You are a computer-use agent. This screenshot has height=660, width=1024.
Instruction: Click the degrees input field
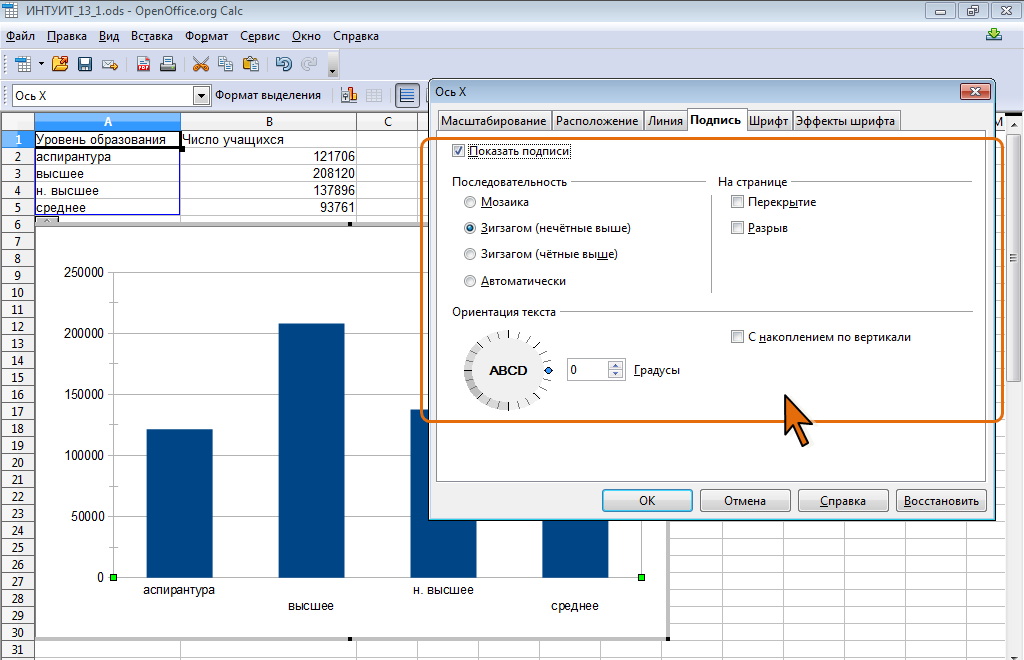click(587, 370)
